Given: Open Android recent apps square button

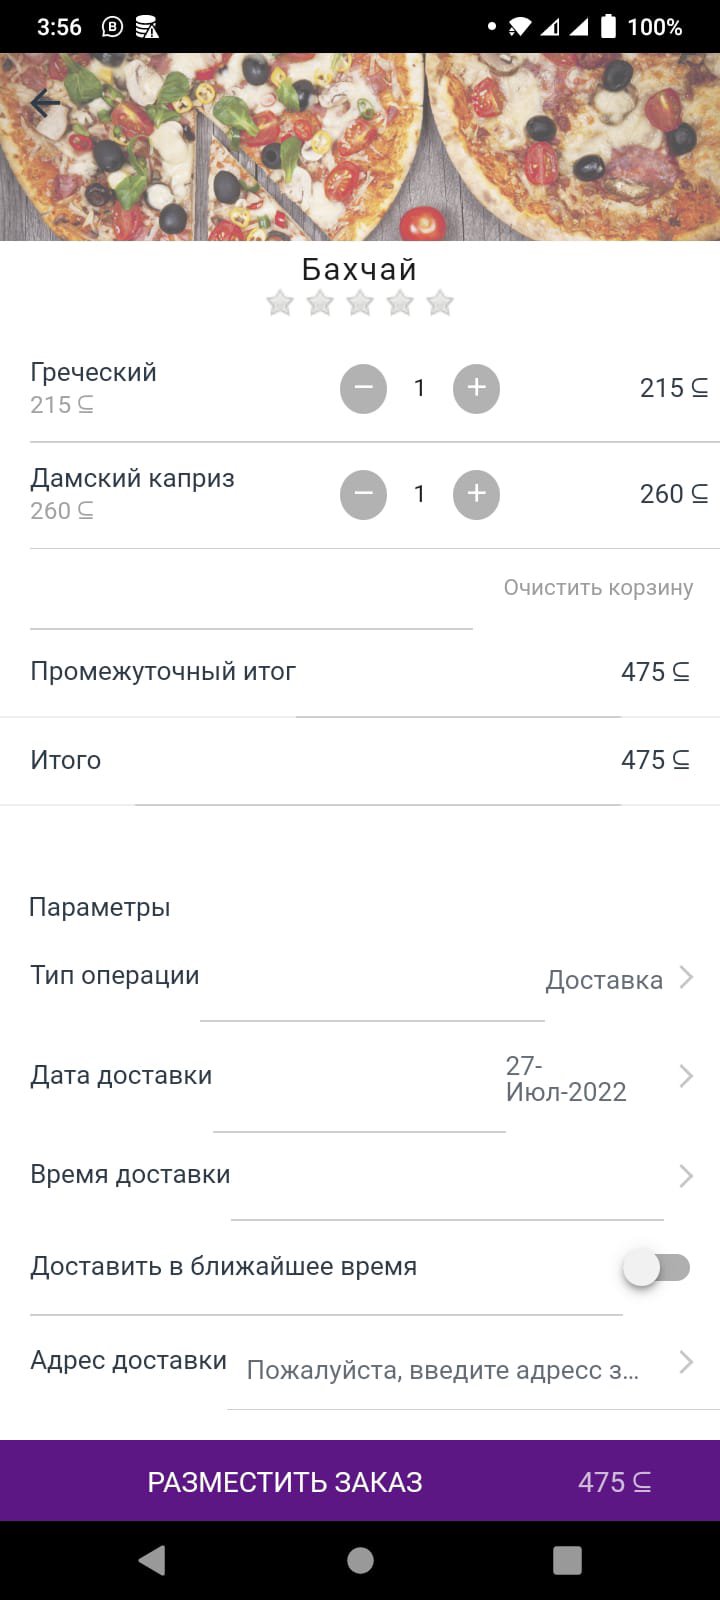Looking at the screenshot, I should pyautogui.click(x=567, y=1560).
